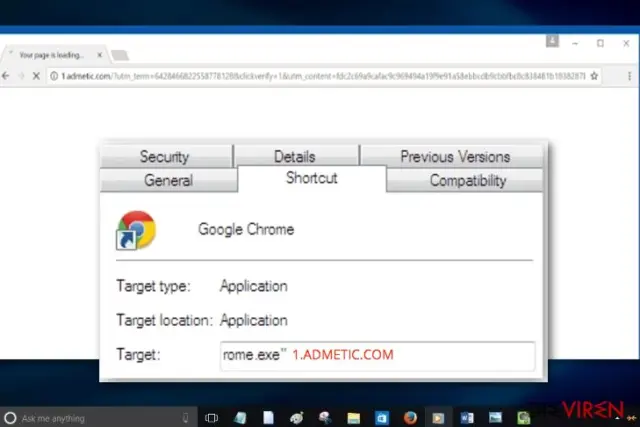Open the media player taskbar icon
The width and height of the screenshot is (640, 427).
(438, 418)
